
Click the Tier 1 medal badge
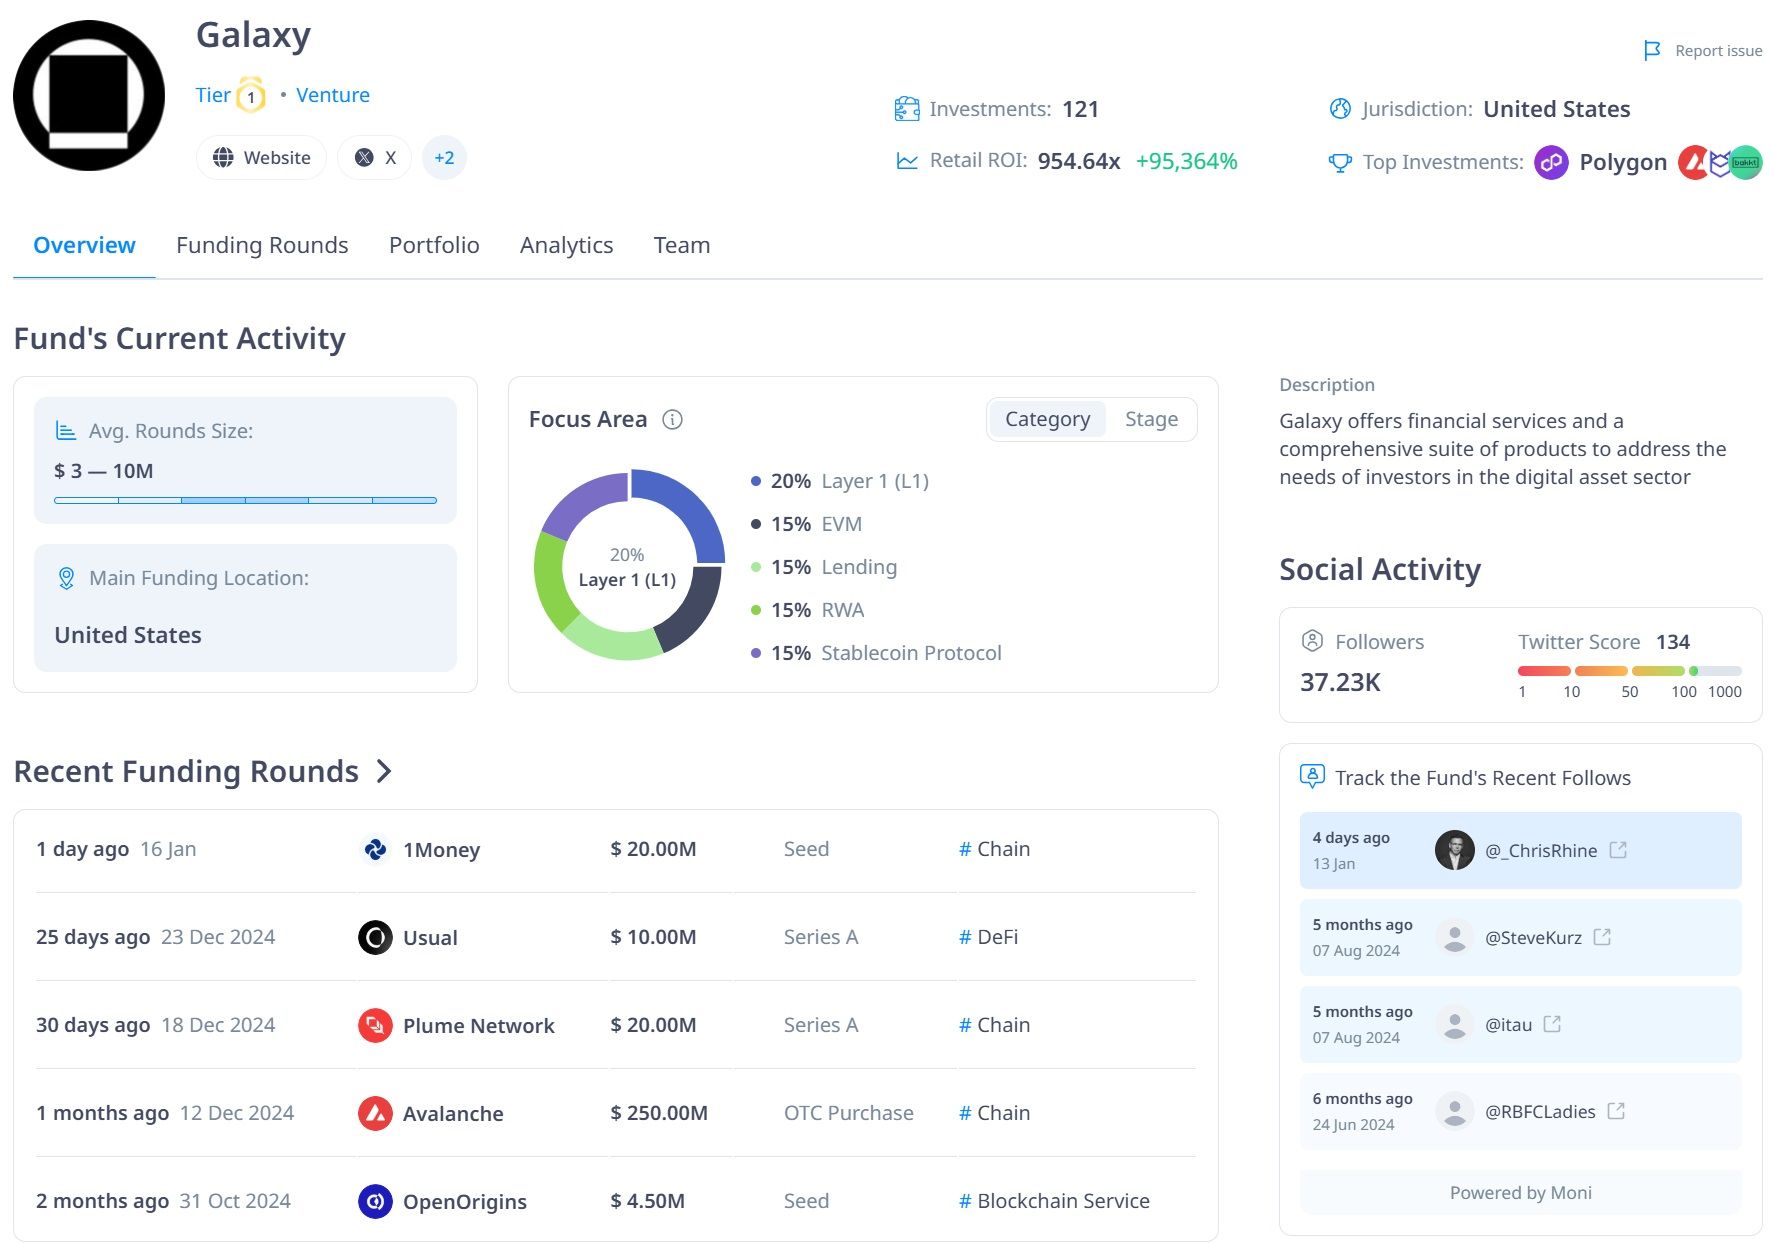251,96
